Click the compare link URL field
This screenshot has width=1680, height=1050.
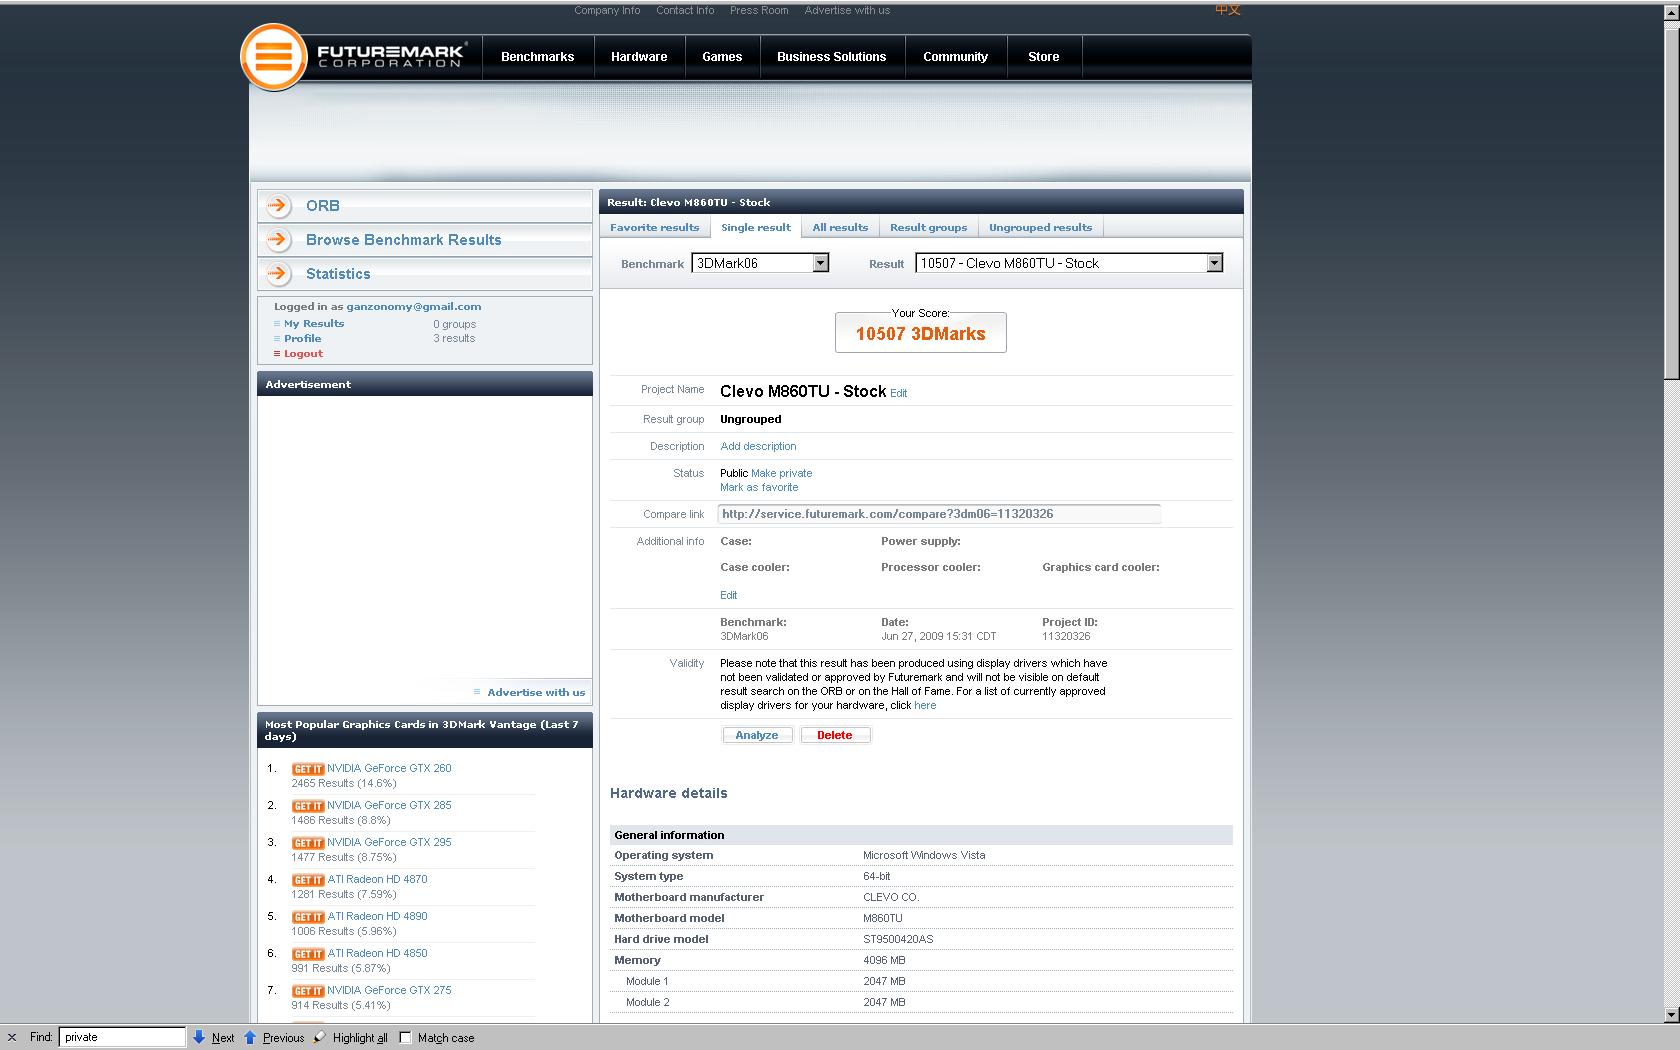point(939,514)
